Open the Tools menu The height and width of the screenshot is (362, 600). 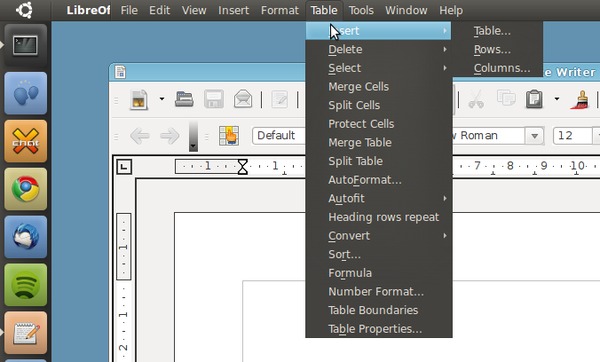click(x=361, y=10)
